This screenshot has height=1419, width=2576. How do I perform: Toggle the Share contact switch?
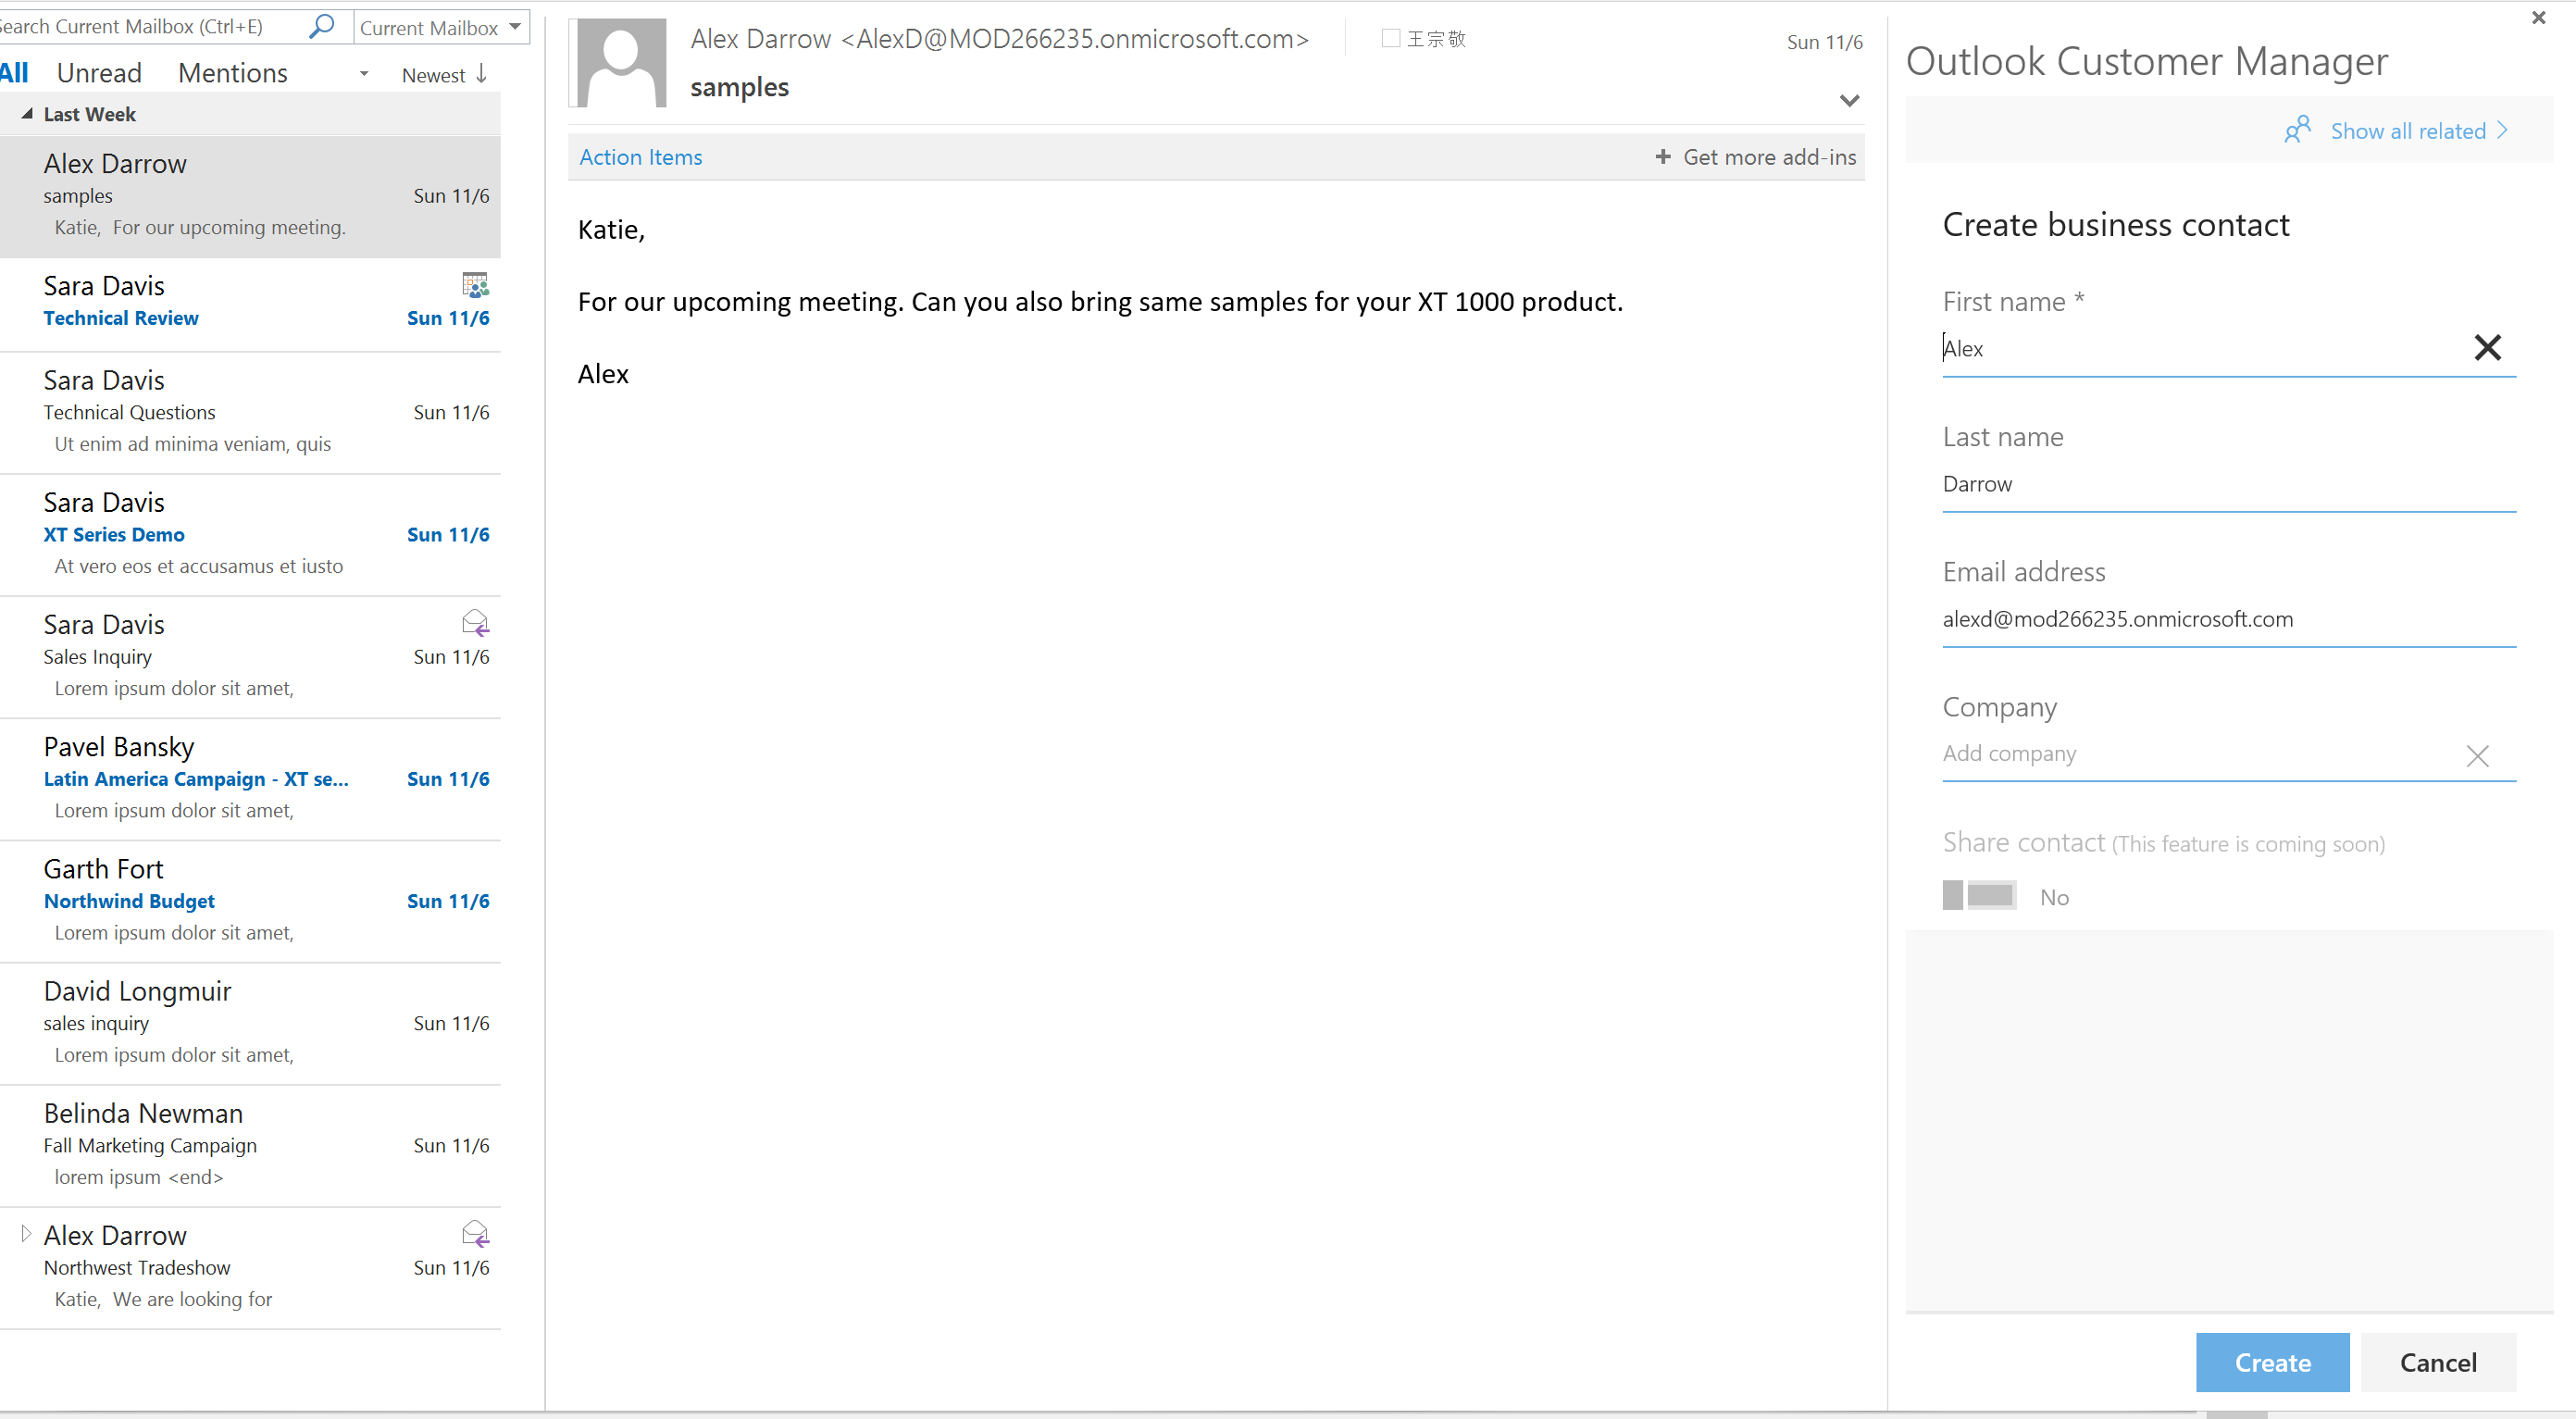coord(1979,895)
